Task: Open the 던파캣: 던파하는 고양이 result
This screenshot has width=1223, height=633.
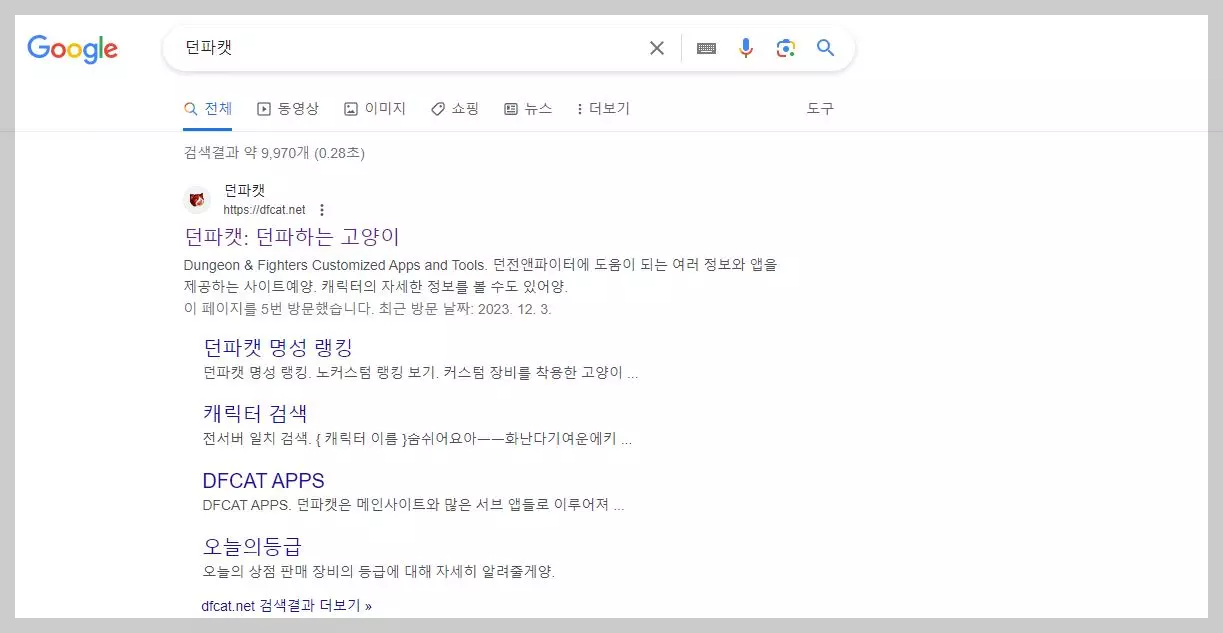Action: click(x=292, y=237)
